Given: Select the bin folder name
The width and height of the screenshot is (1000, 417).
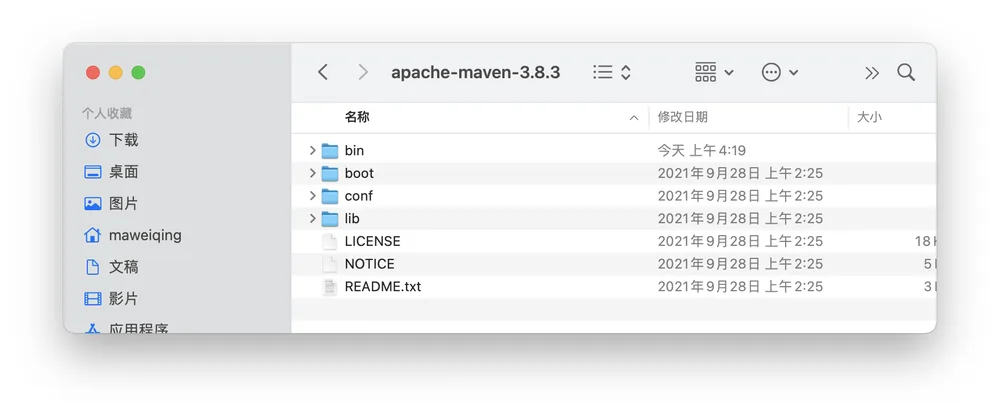Looking at the screenshot, I should [x=355, y=150].
